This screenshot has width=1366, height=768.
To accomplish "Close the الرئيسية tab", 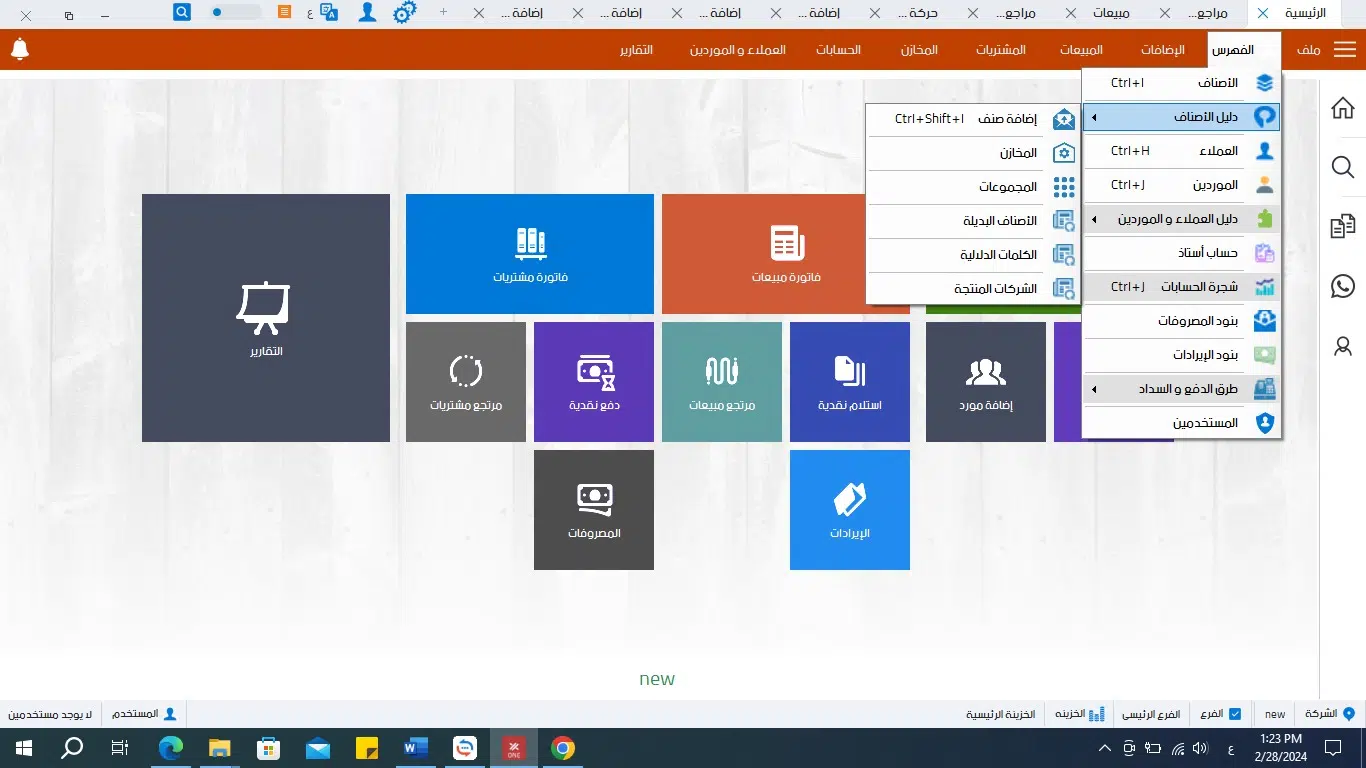I will pyautogui.click(x=1263, y=14).
